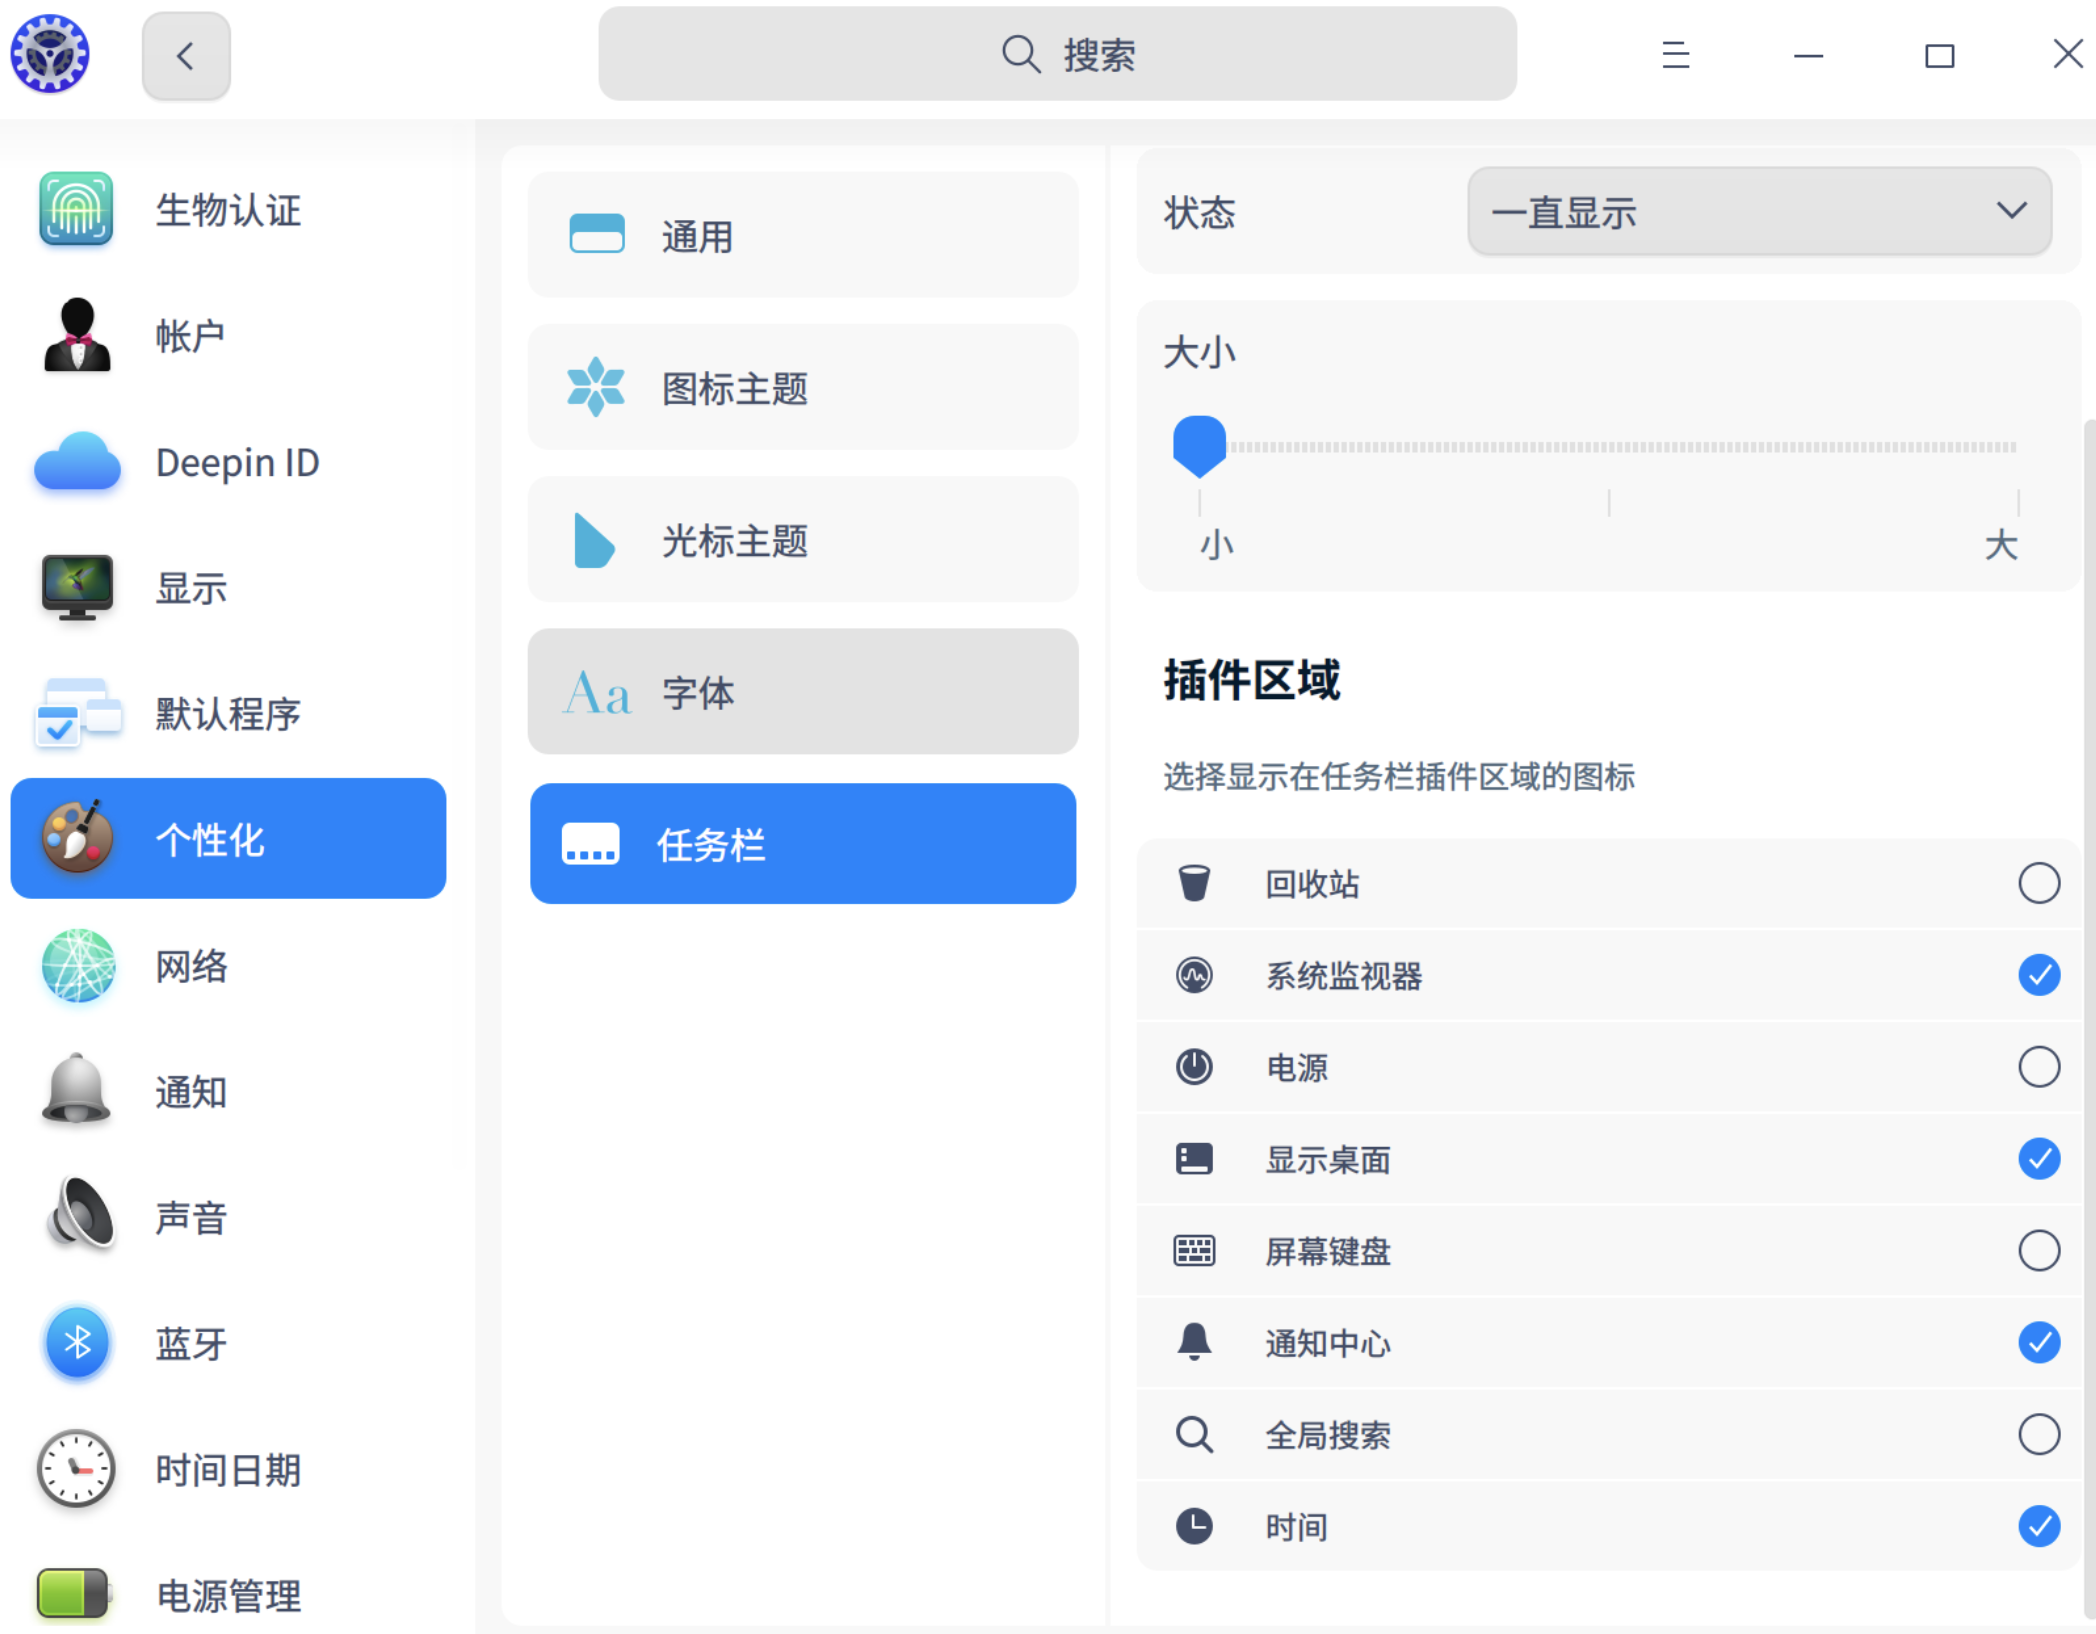This screenshot has width=2096, height=1634.
Task: Enable the On-screen Keyboard plugin checkbox
Action: 2038,1251
